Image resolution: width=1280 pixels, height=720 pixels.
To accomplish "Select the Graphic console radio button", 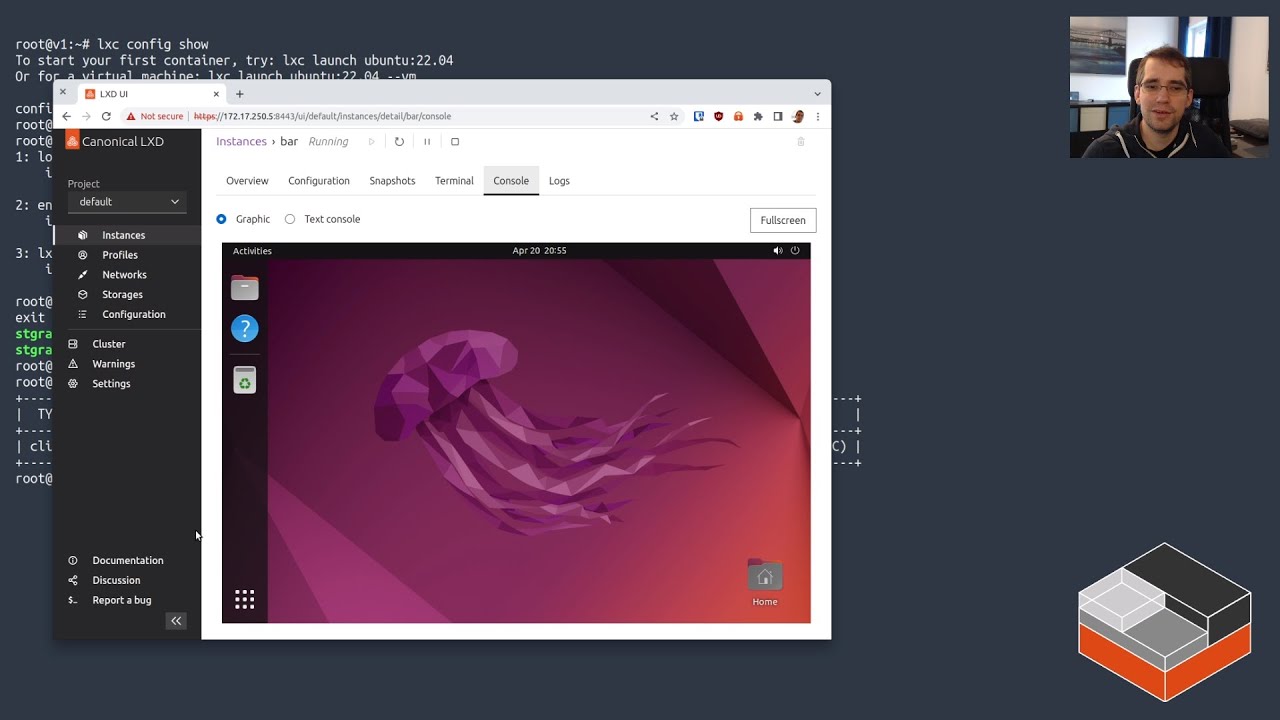I will coord(222,219).
